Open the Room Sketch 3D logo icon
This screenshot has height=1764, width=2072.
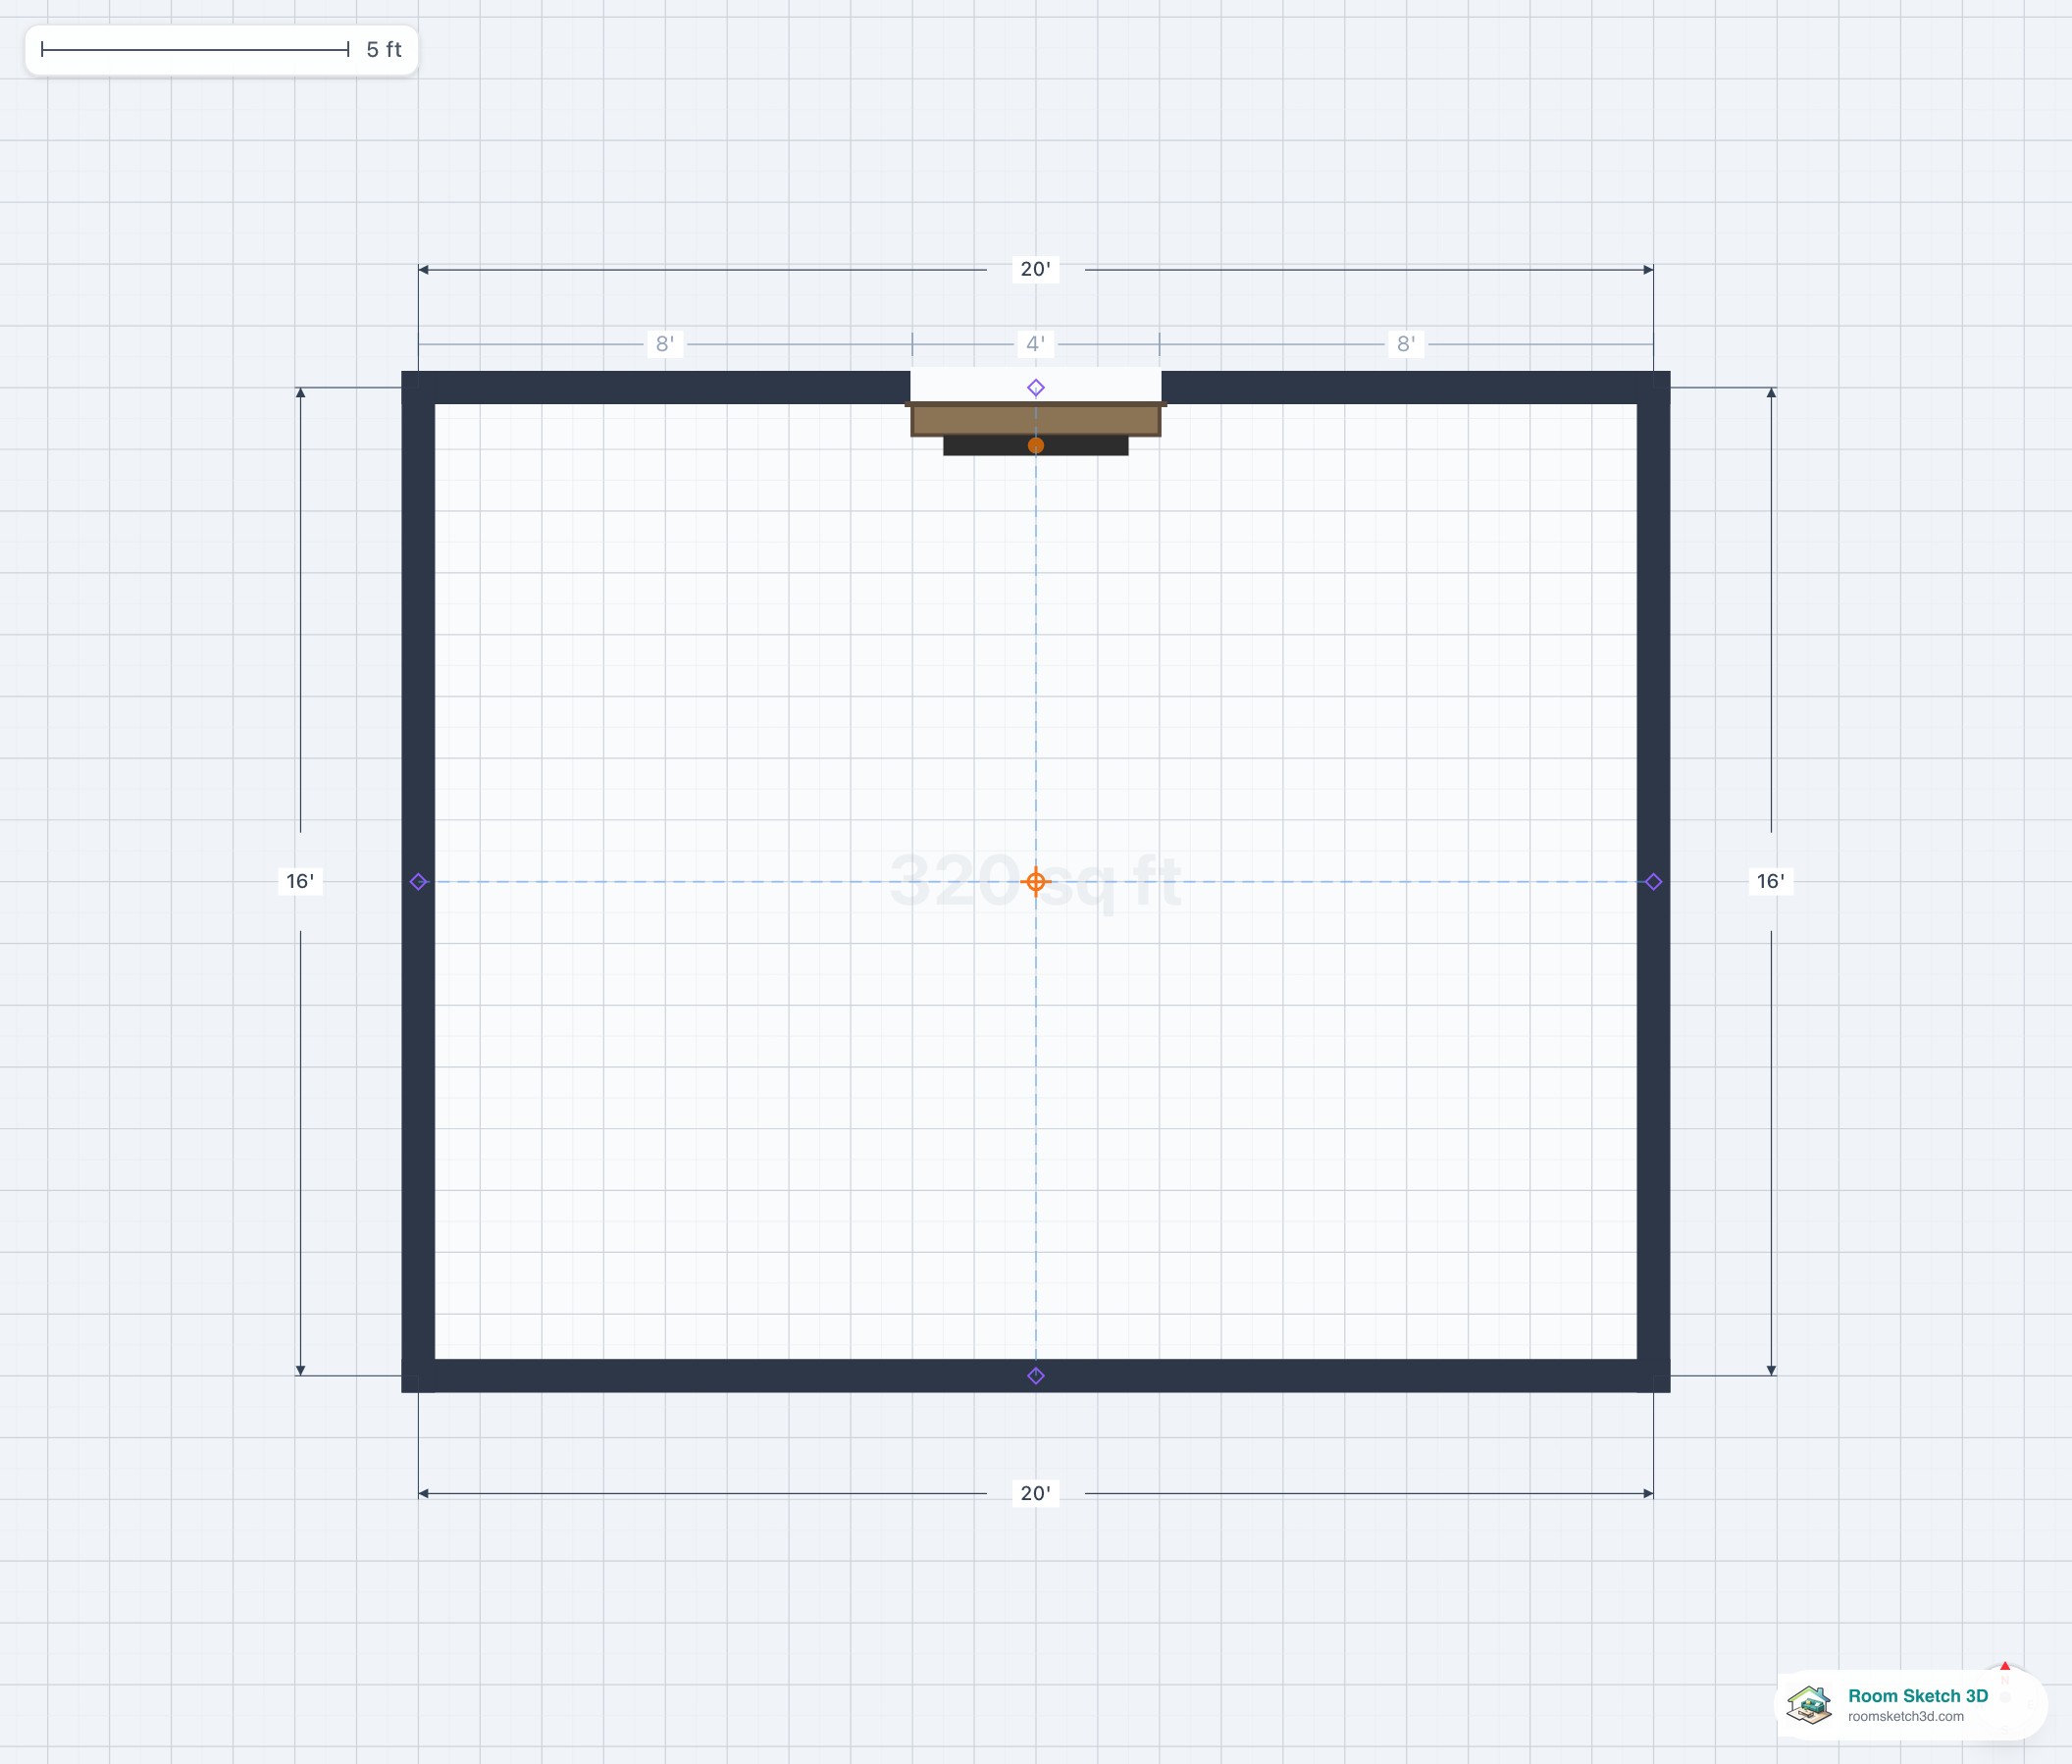[x=1809, y=1705]
